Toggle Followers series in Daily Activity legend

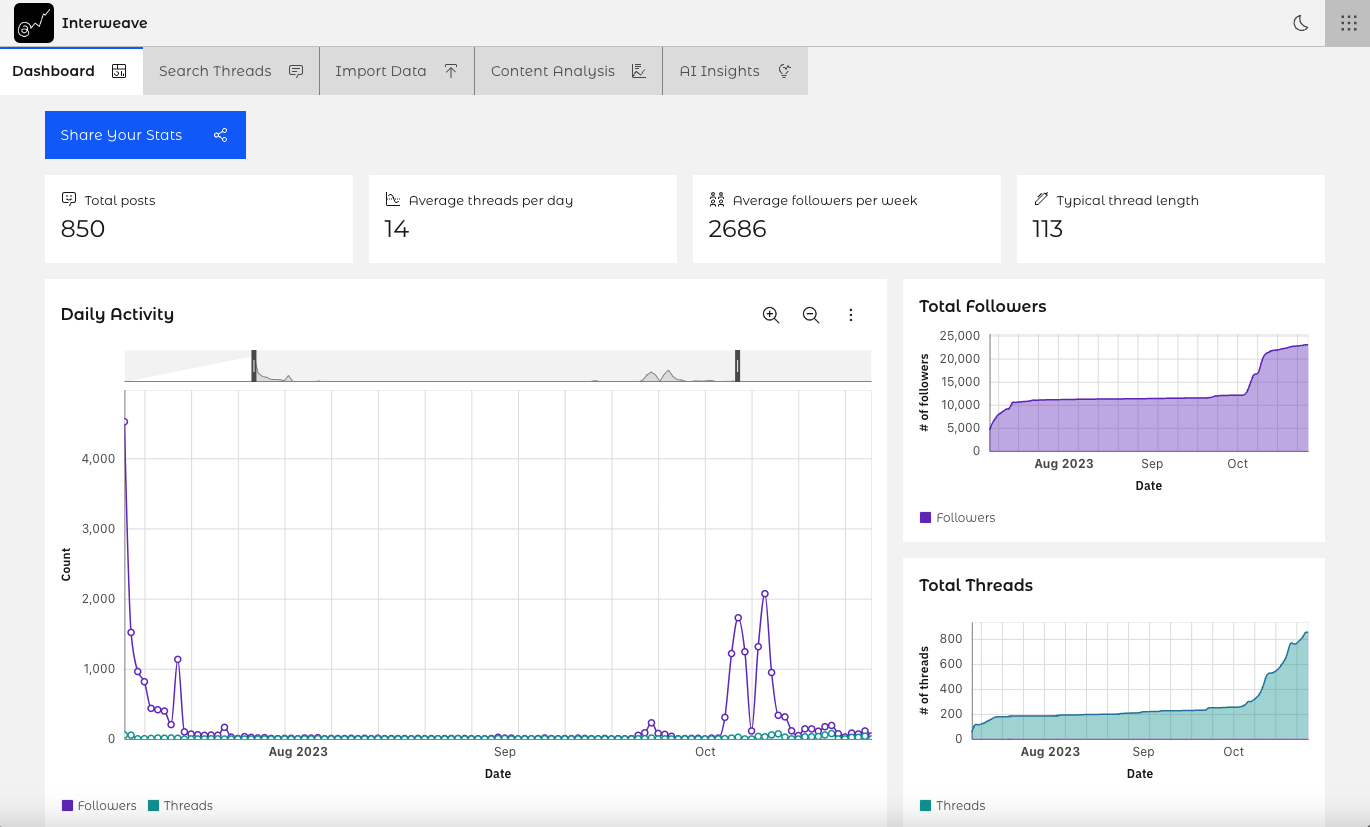pos(99,805)
